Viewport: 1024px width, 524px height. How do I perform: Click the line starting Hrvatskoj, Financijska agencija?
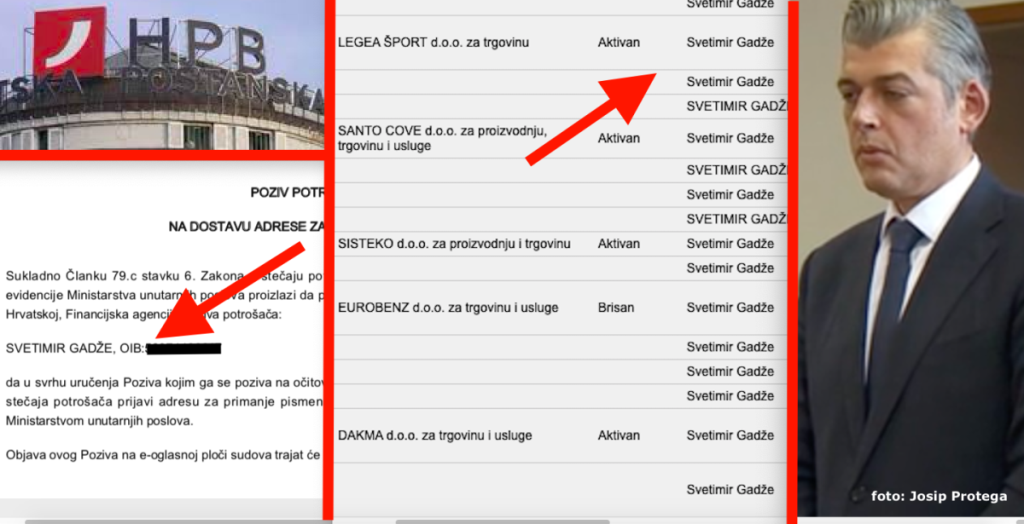[x=144, y=315]
